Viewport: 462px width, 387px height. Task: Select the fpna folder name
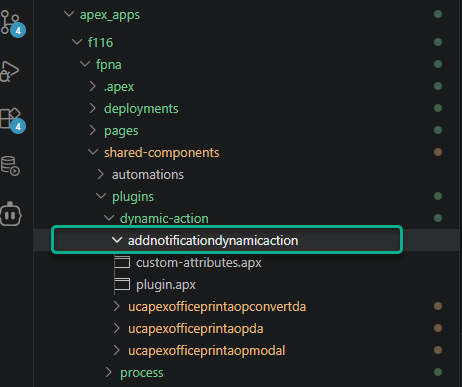pos(108,65)
